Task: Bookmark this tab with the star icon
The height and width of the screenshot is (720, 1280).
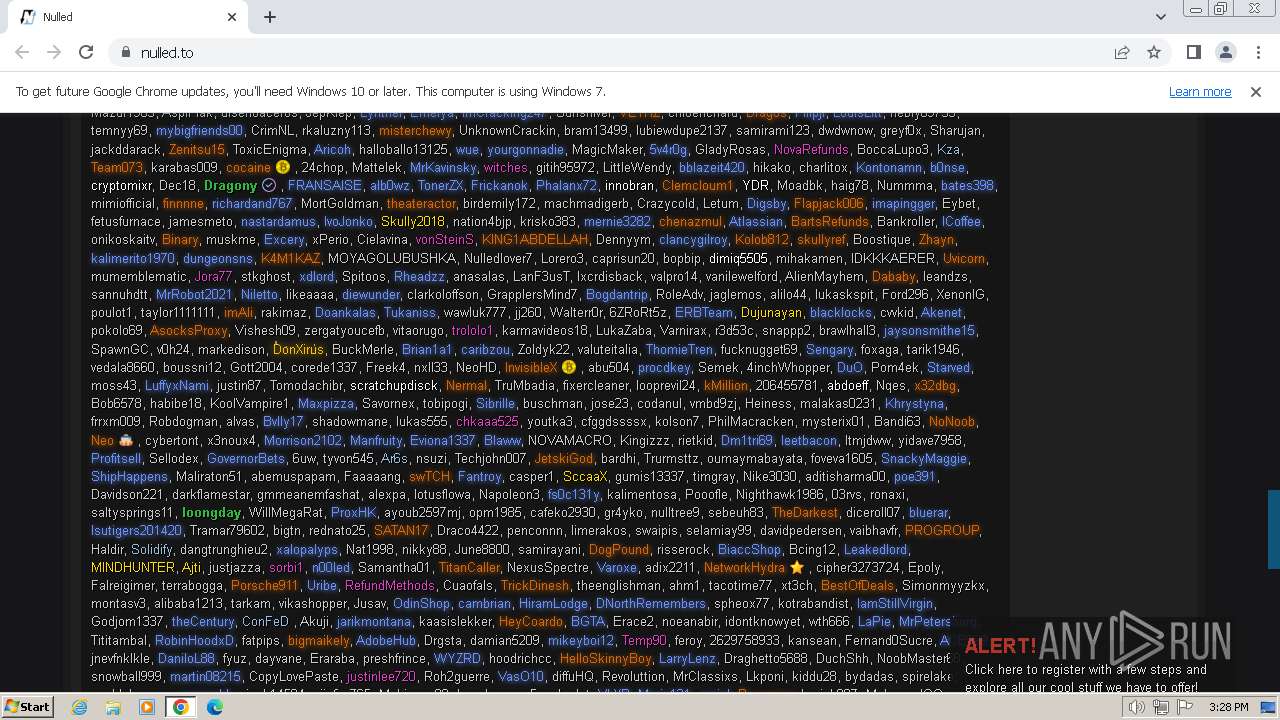Action: point(1154,52)
